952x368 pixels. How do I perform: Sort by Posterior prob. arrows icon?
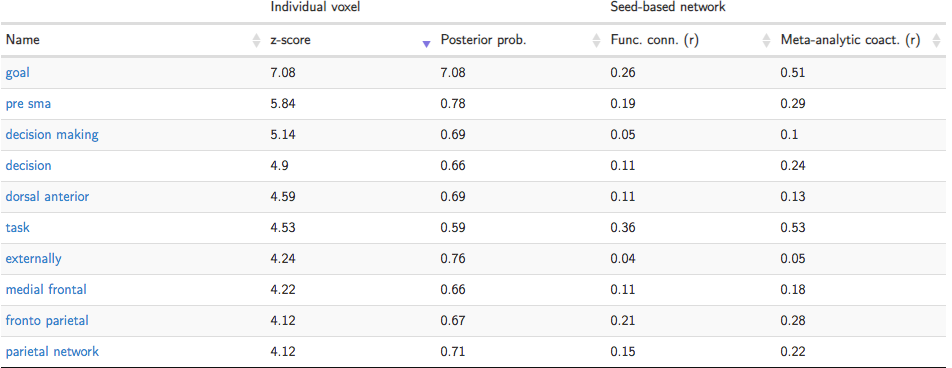coord(596,41)
